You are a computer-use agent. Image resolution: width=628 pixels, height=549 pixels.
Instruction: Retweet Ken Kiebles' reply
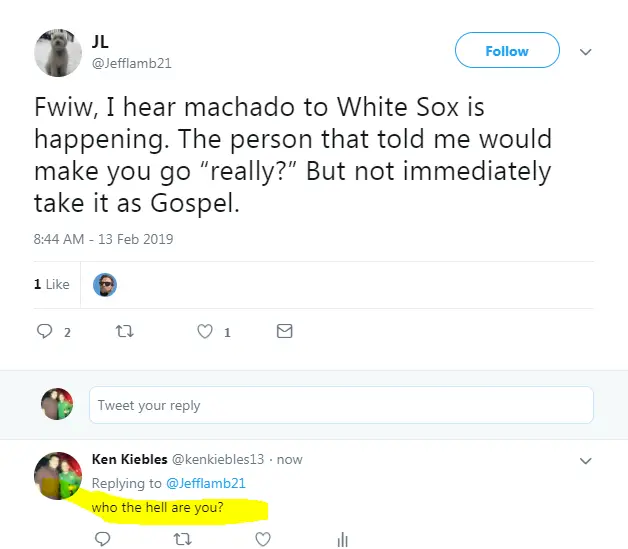pyautogui.click(x=182, y=539)
